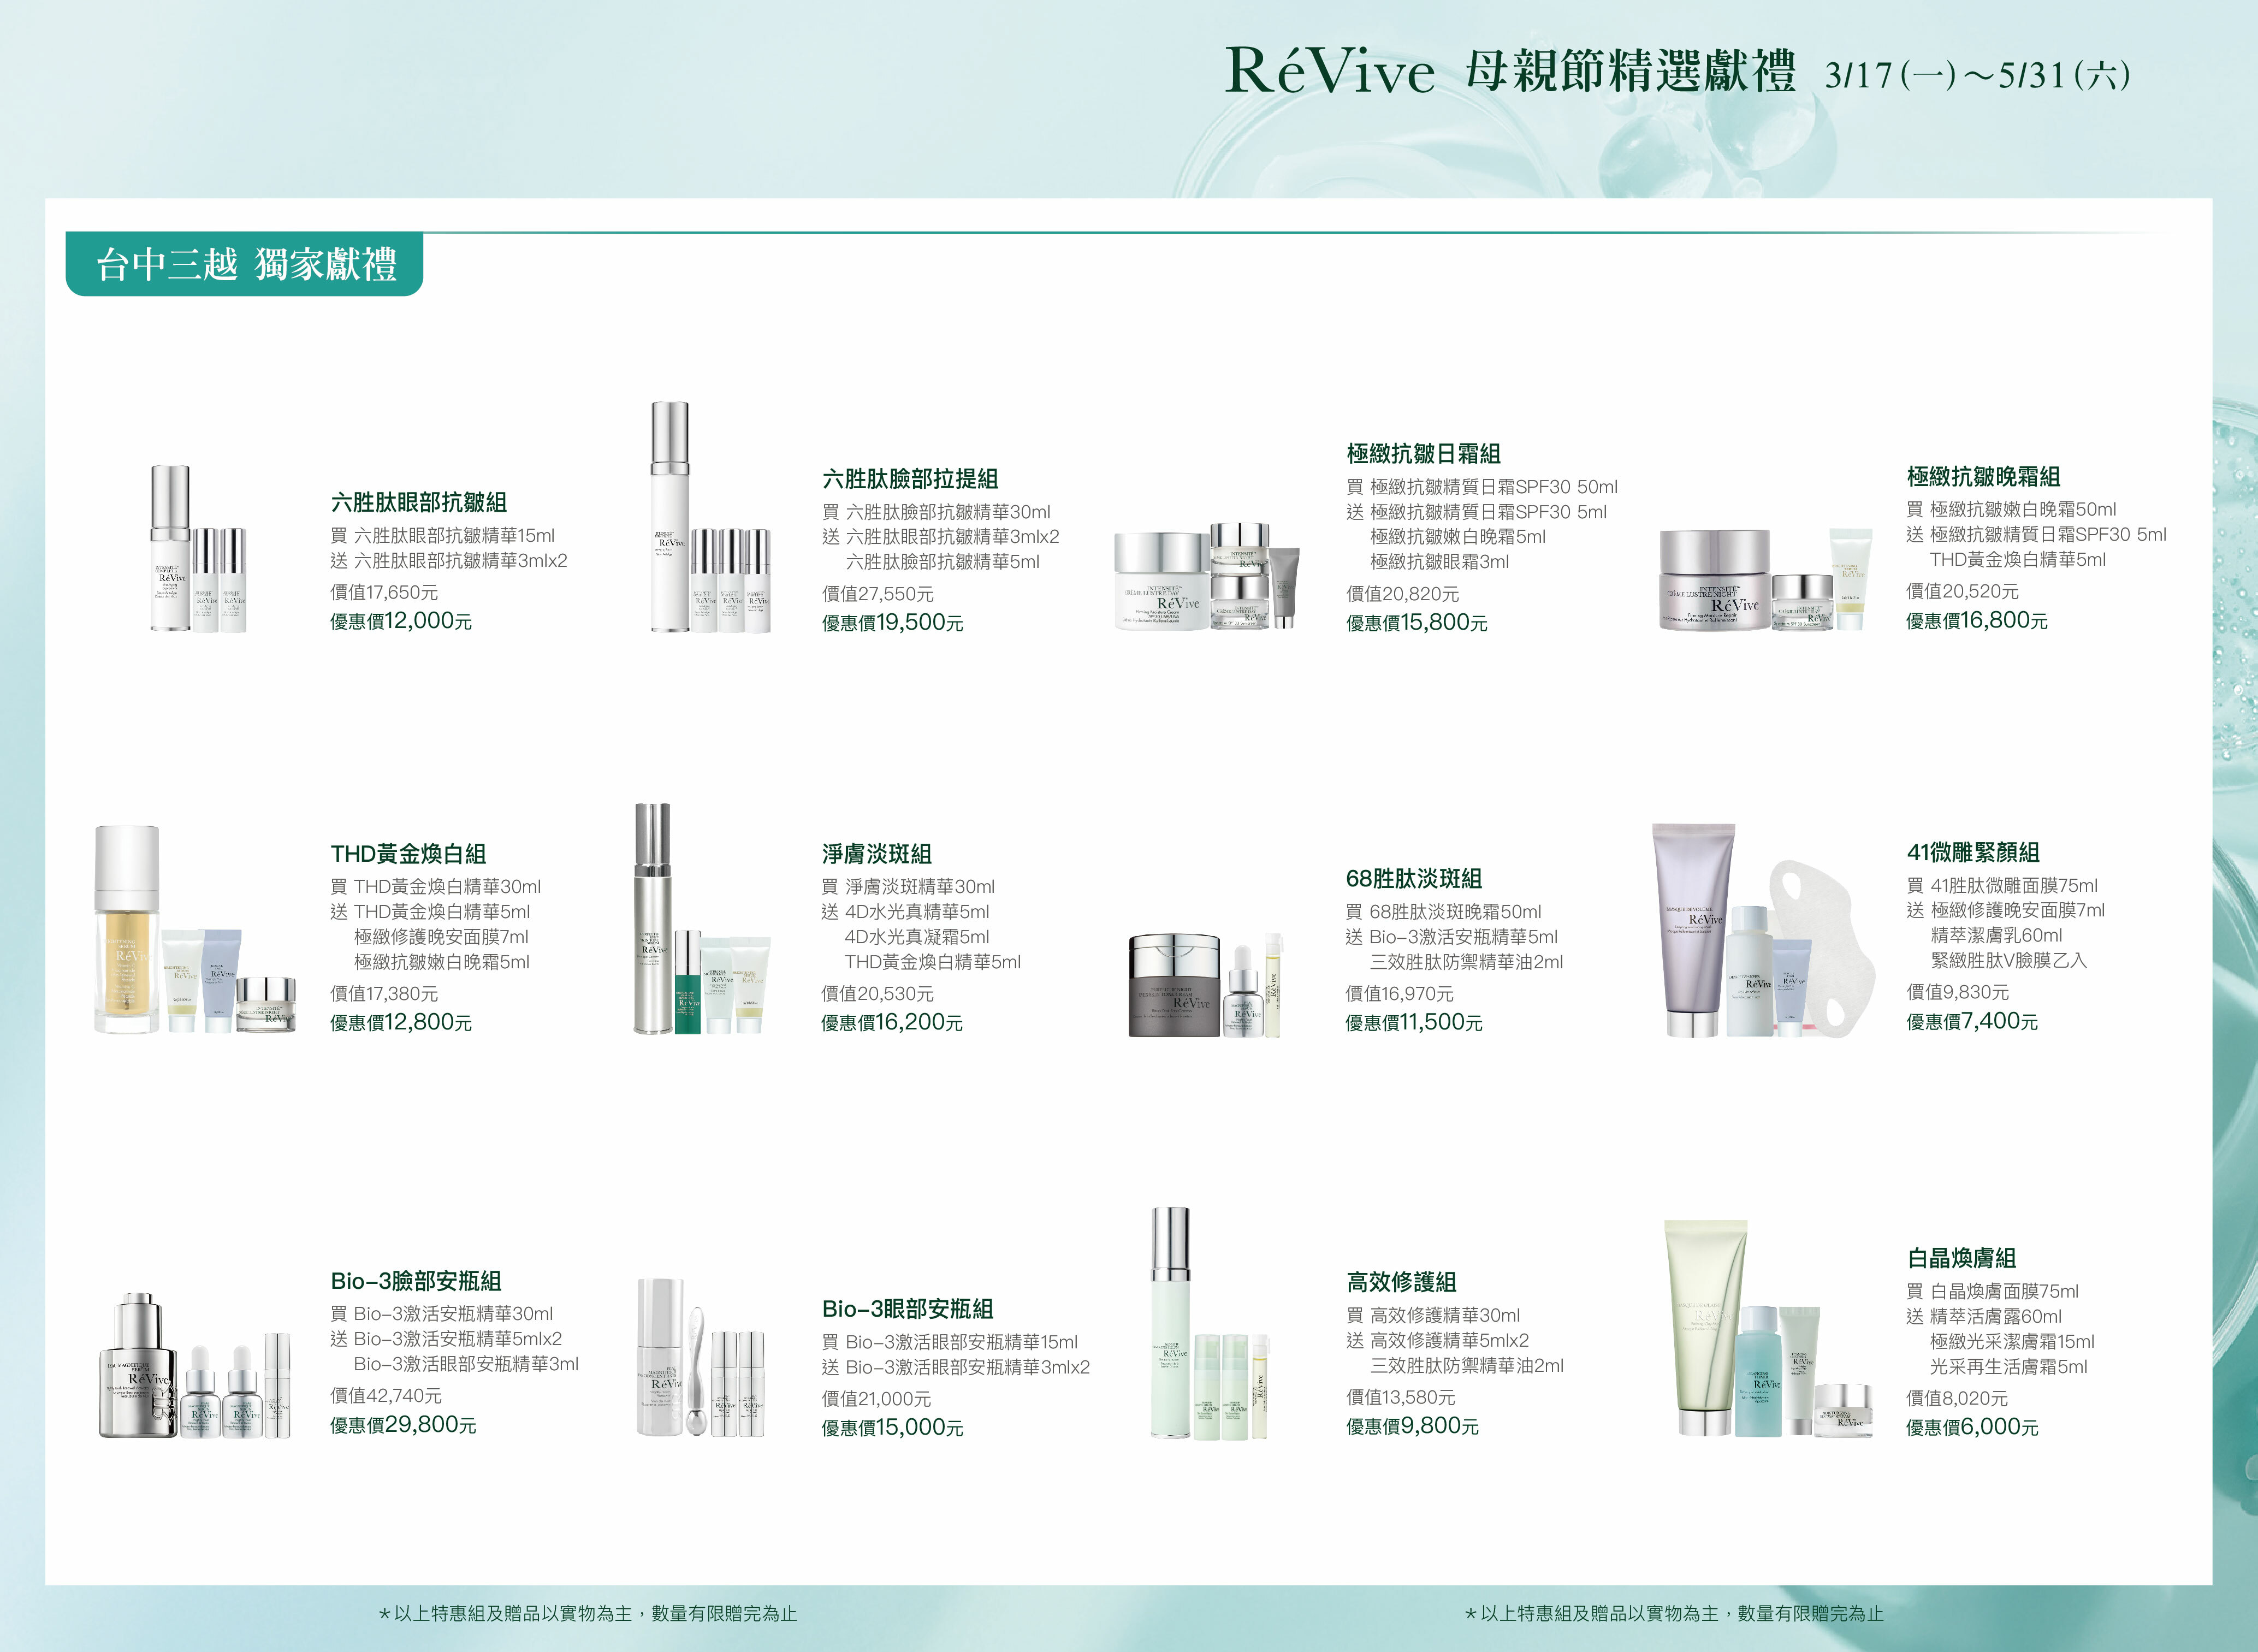Click the title 高效修護組
The width and height of the screenshot is (2258, 1652).
pos(1401,1282)
